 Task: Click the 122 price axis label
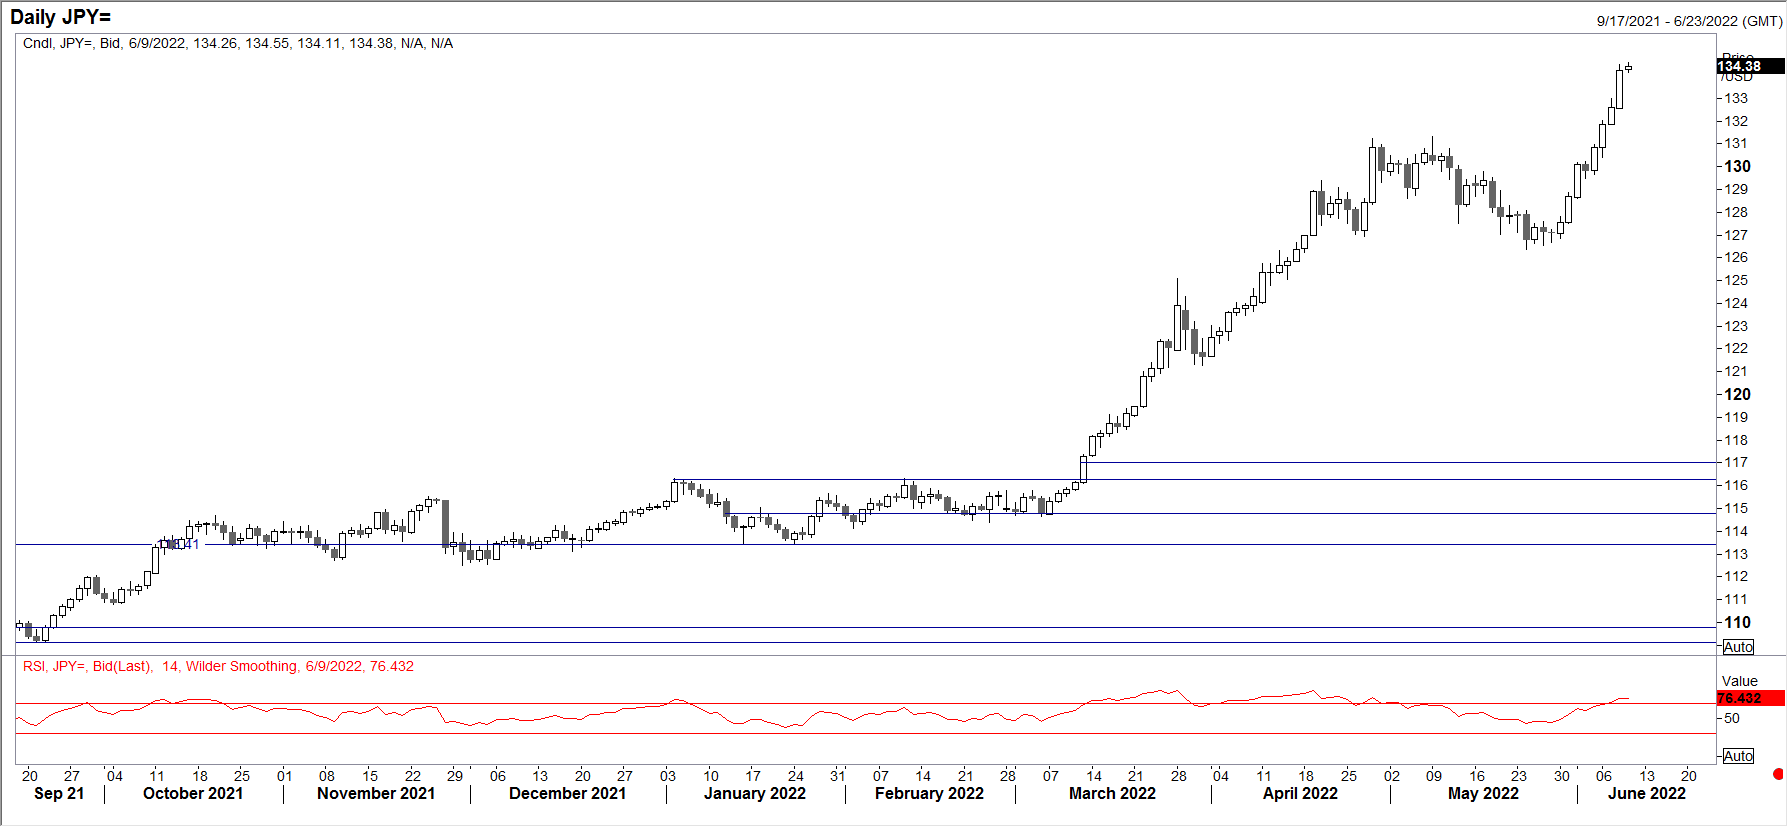[x=1736, y=348]
